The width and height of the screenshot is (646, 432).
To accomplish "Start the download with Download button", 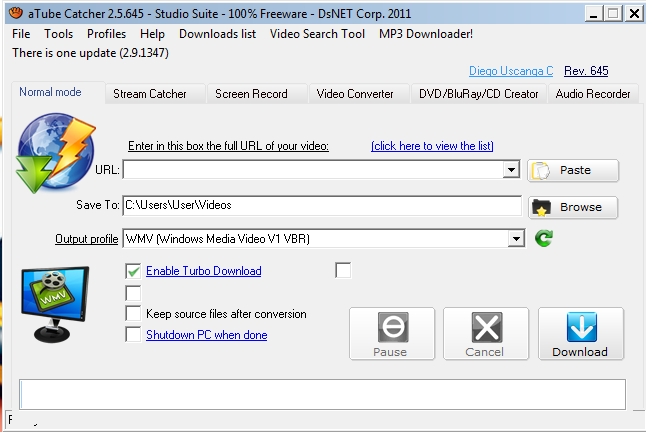I will [581, 334].
